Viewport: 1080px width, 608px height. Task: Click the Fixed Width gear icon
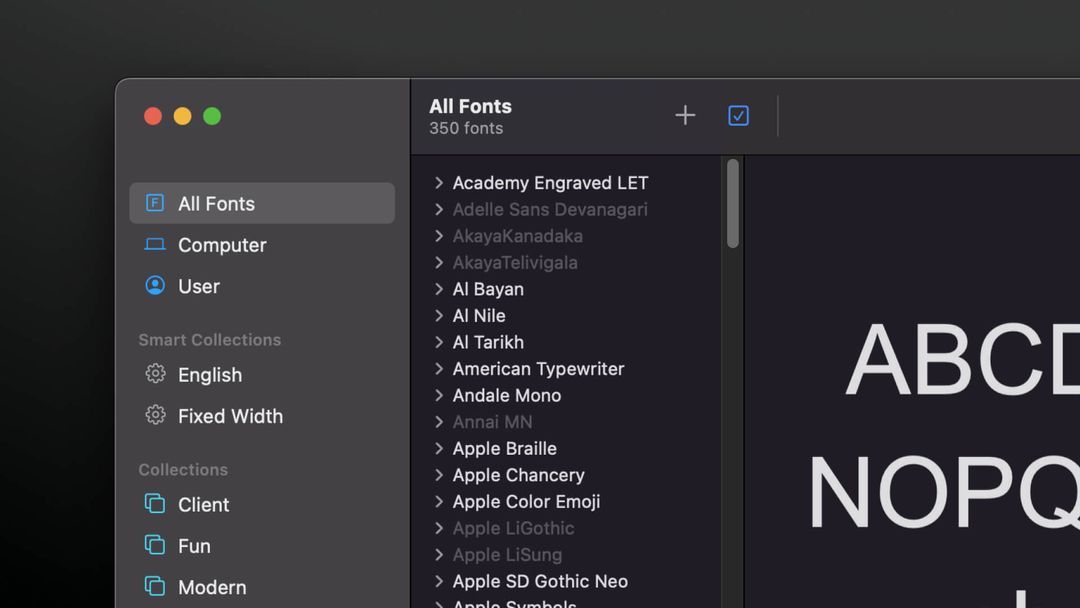(x=155, y=415)
